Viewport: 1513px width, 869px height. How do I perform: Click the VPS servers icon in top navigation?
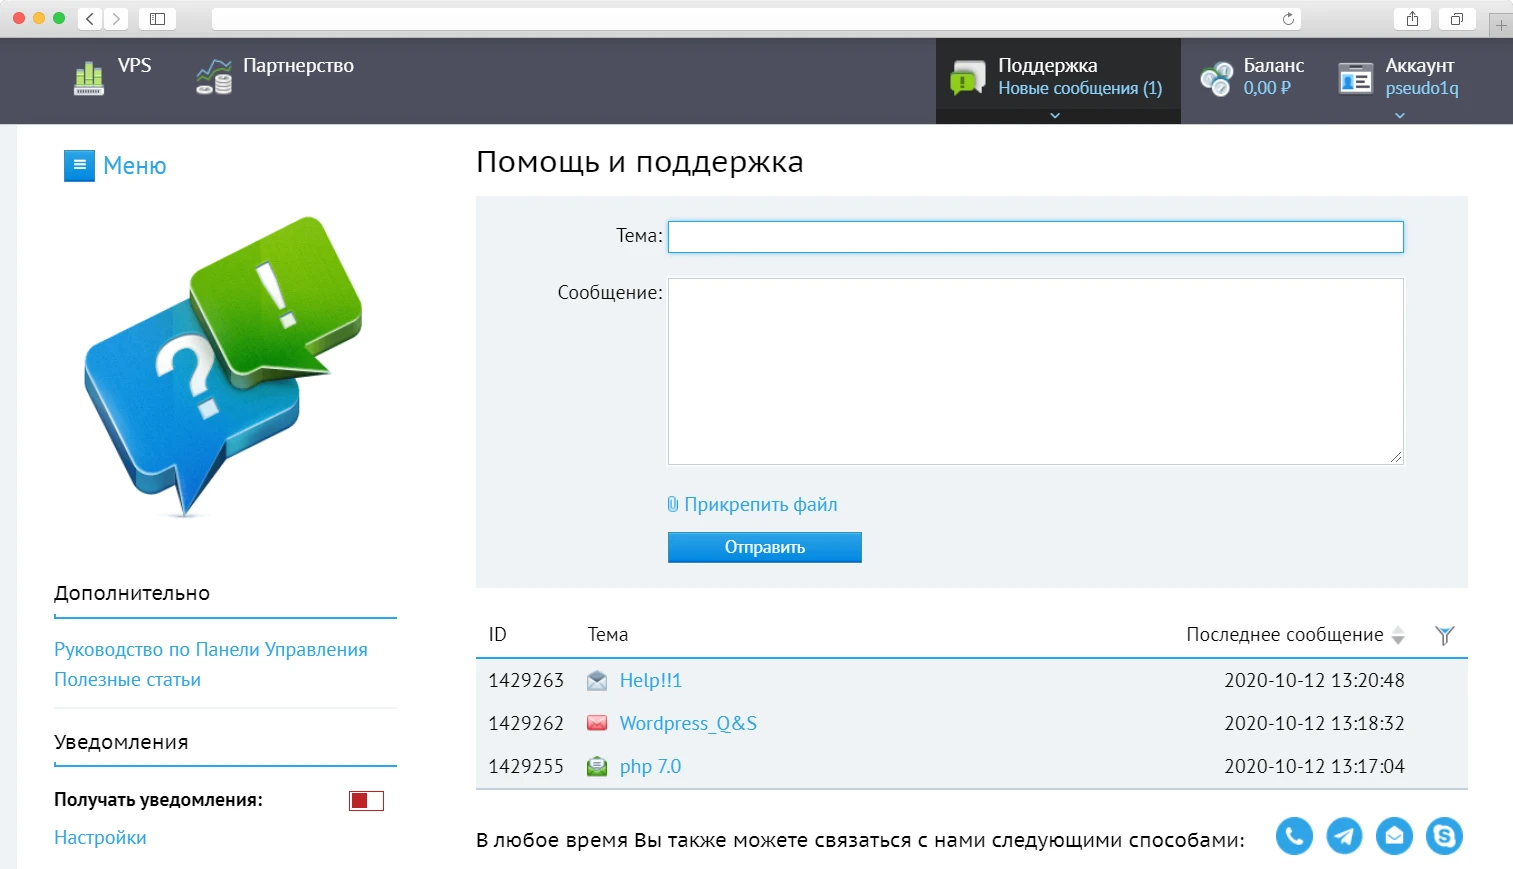88,77
